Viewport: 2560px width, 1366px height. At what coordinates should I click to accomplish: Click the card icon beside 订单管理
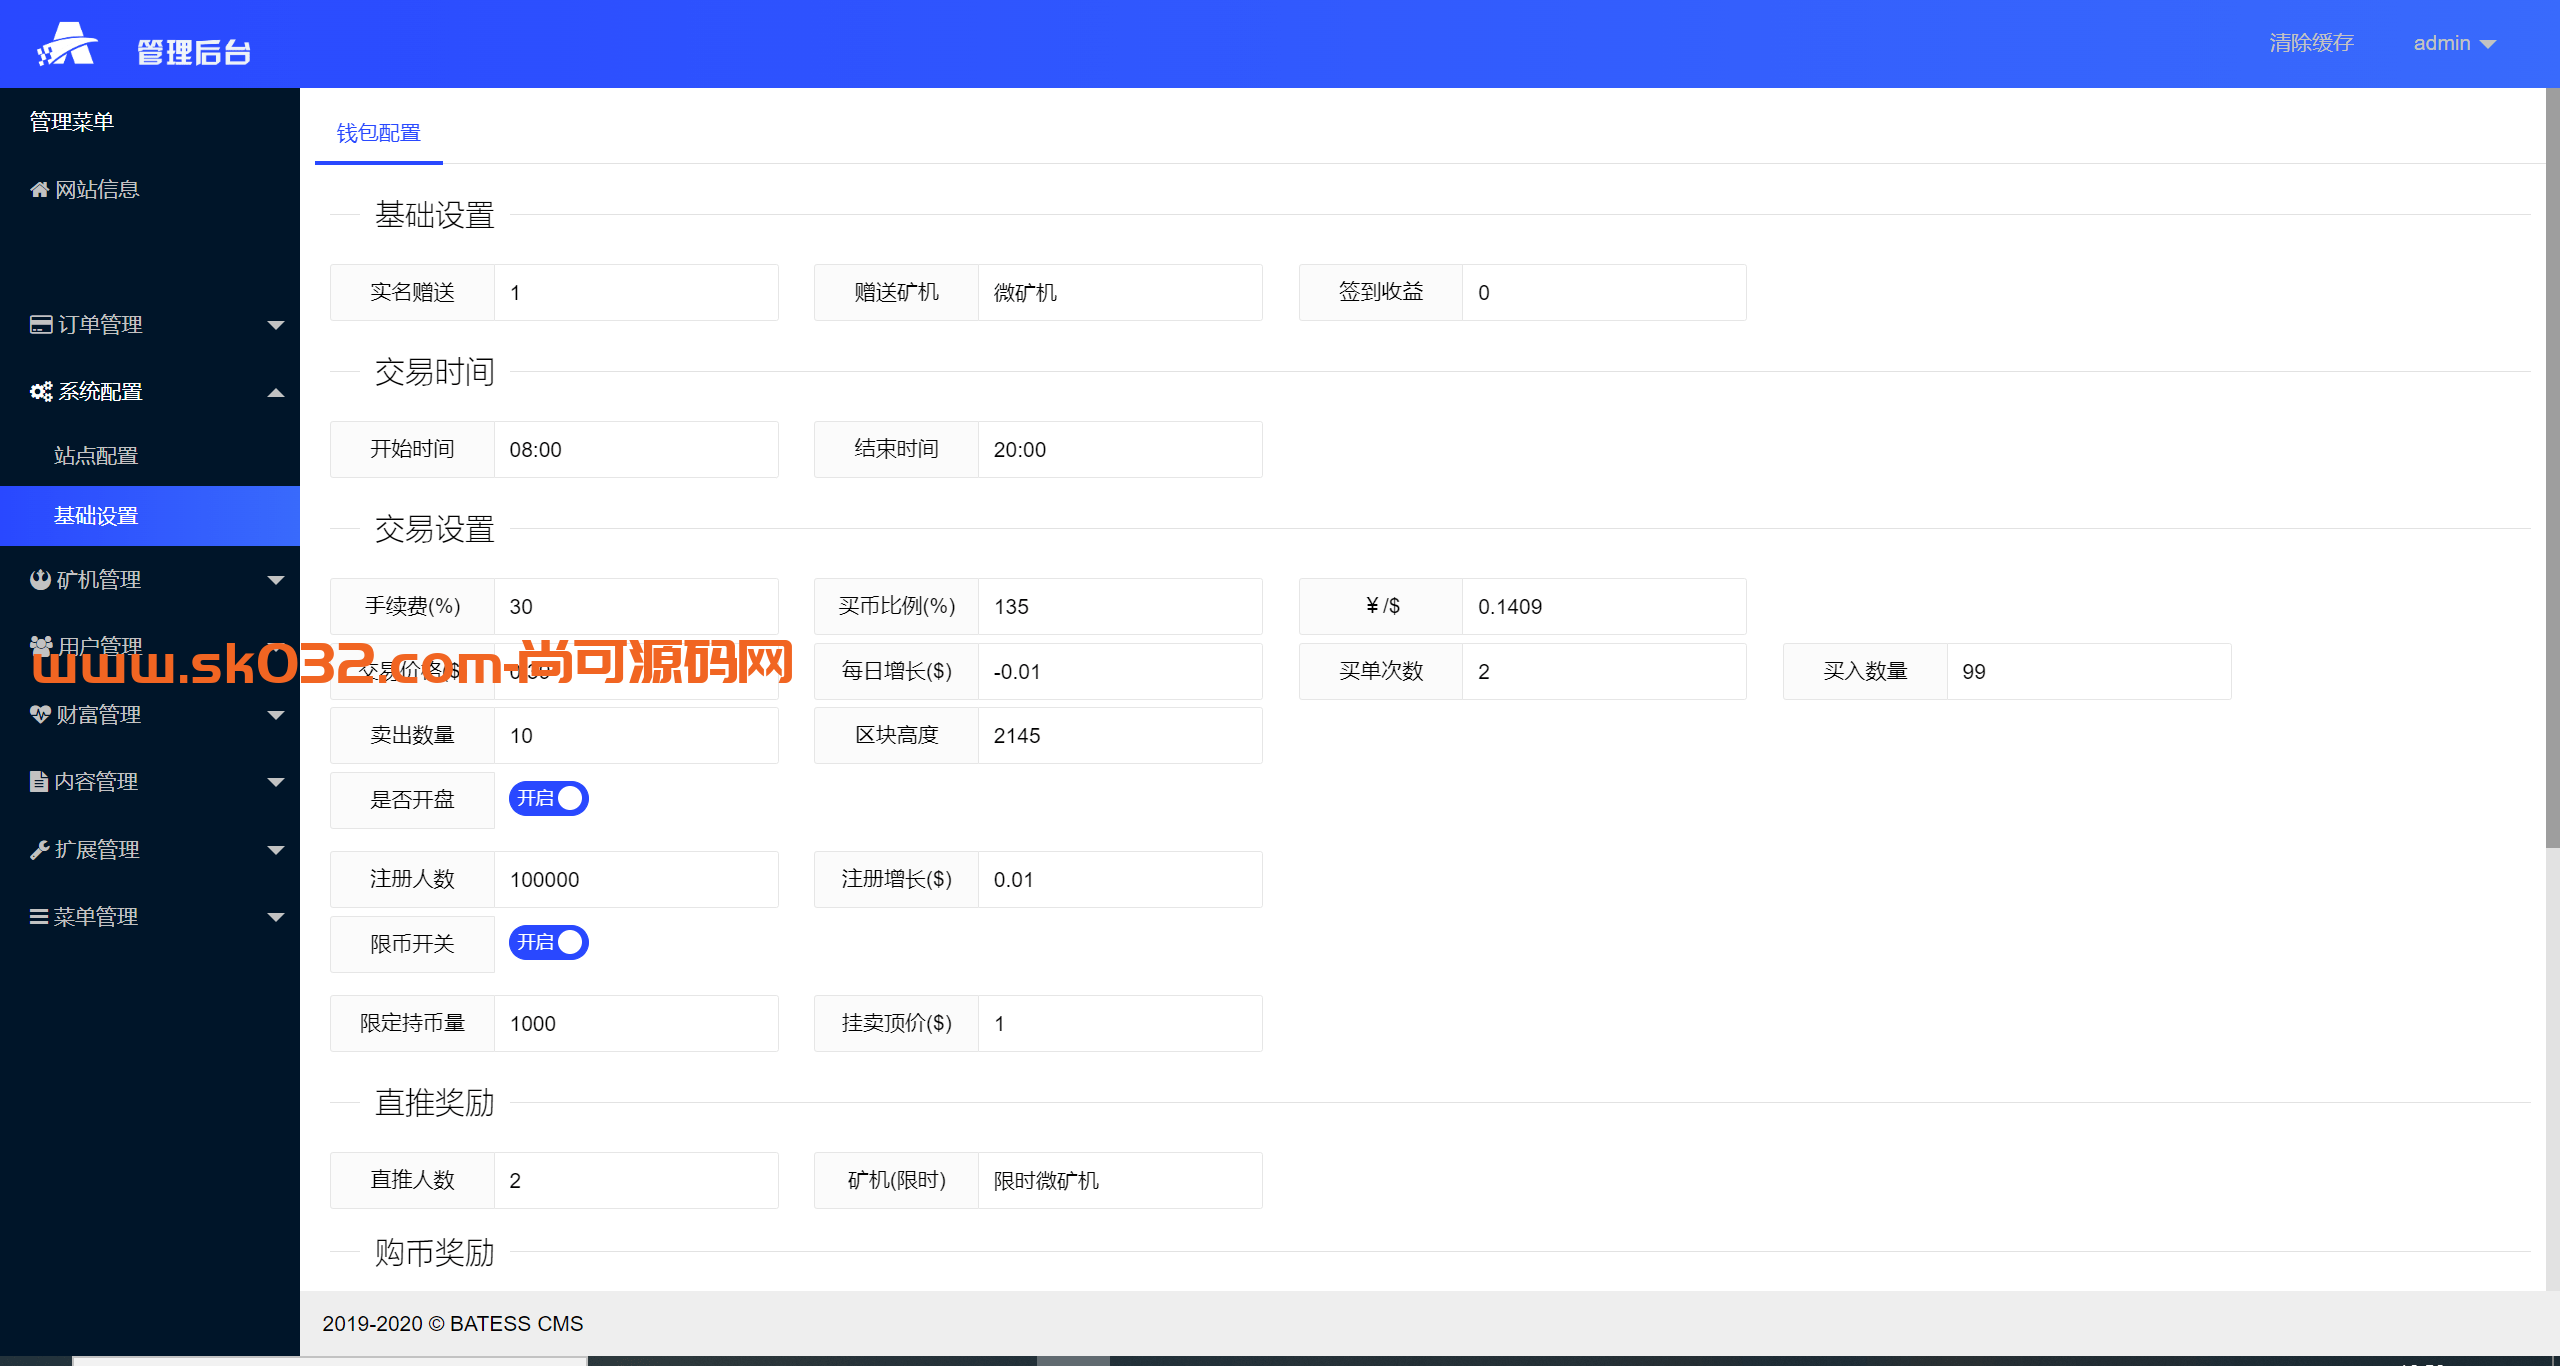(x=41, y=324)
